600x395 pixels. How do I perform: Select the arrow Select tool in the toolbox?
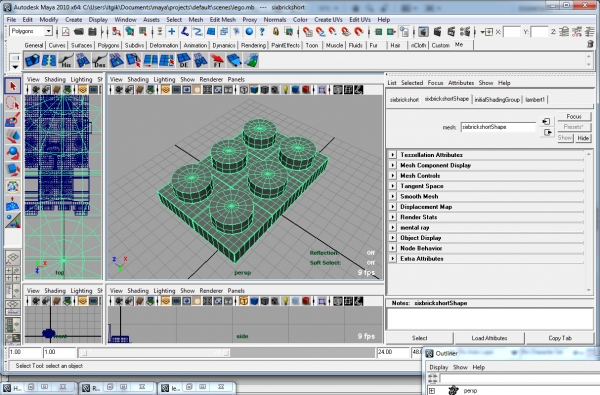(13, 86)
